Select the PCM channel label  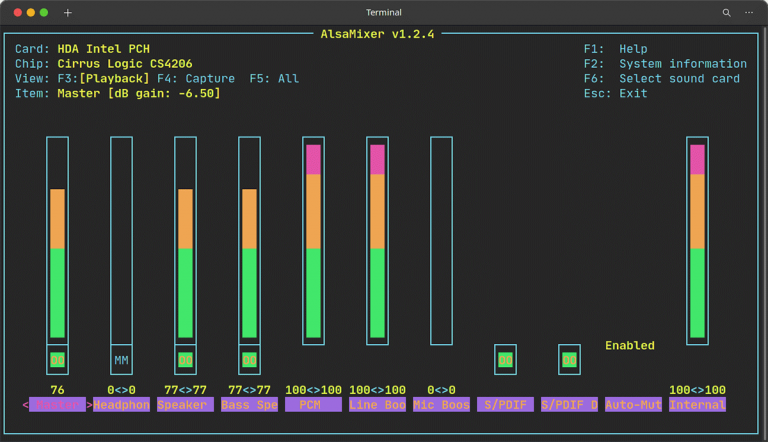[313, 405]
